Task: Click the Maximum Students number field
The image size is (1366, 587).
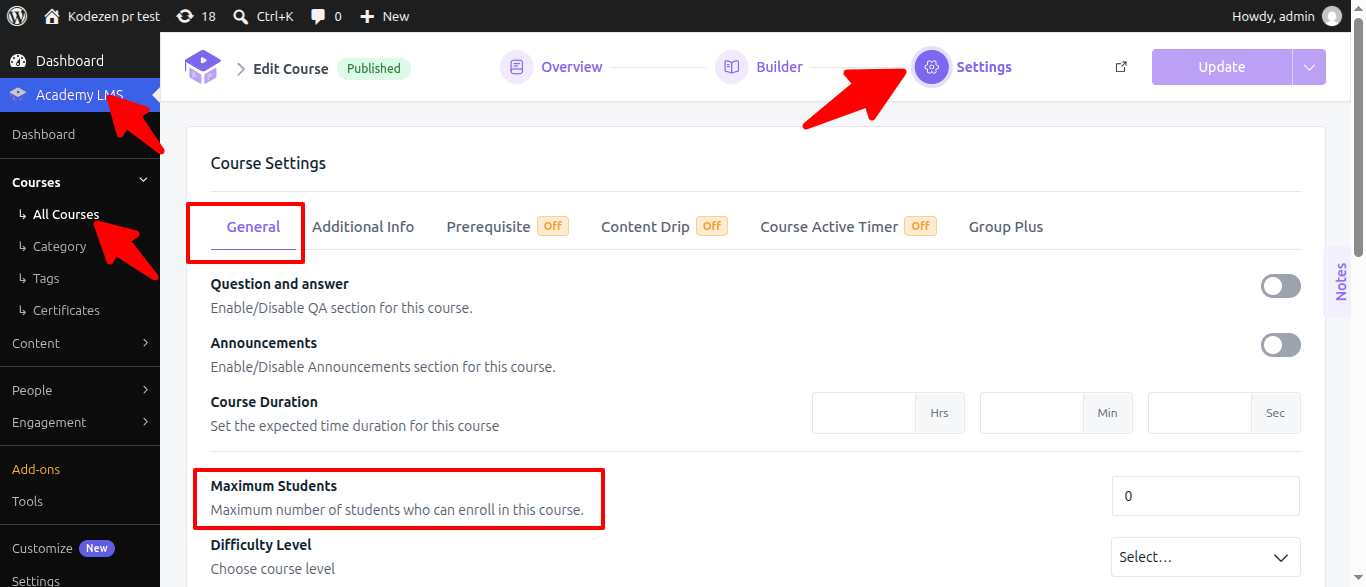Action: coord(1206,496)
